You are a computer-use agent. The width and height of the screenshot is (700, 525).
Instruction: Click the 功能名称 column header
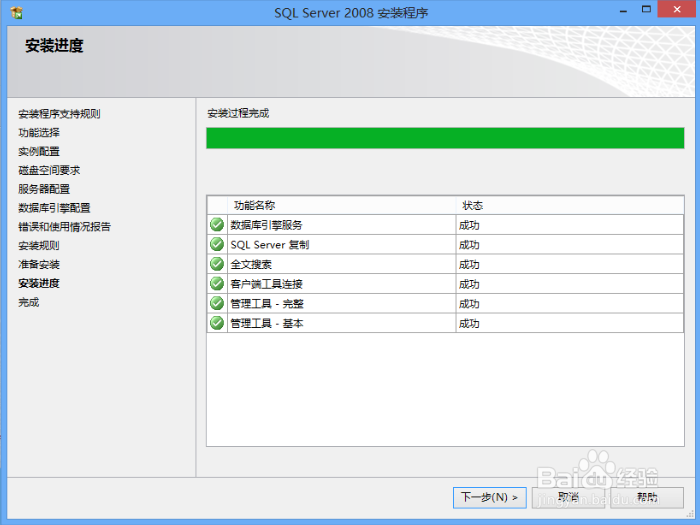342,205
